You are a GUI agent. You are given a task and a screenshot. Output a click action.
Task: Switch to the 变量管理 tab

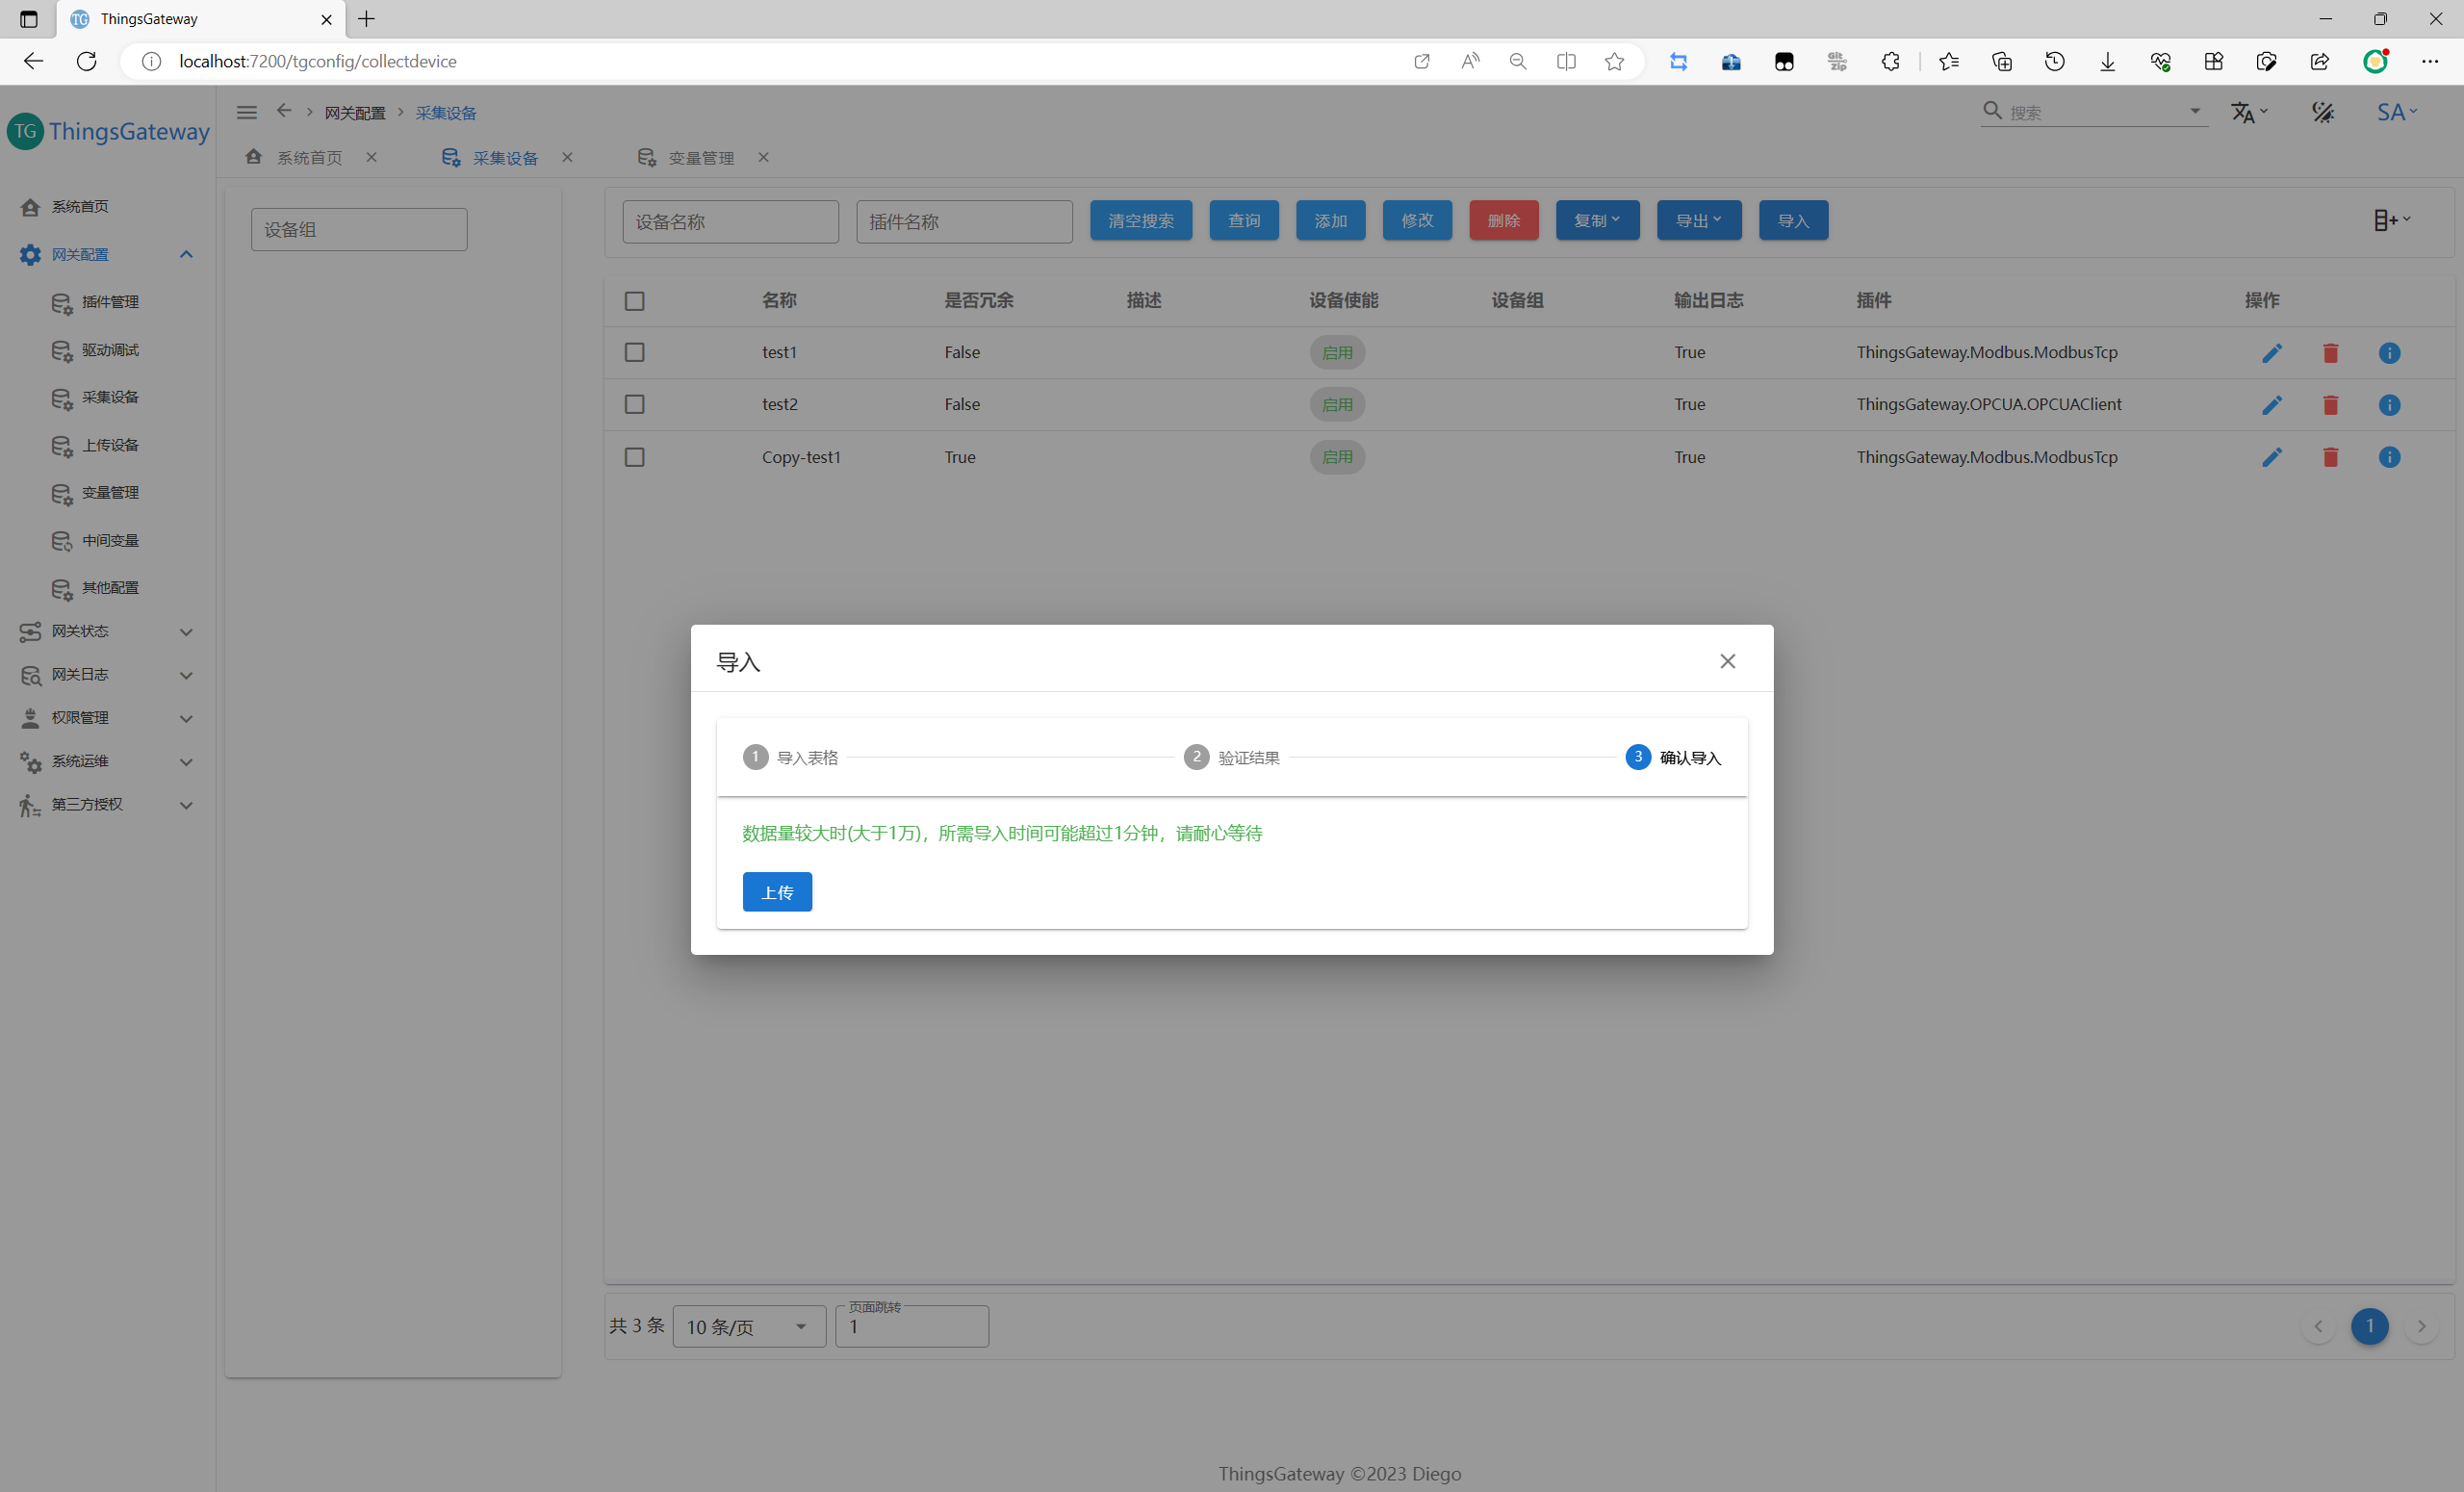pyautogui.click(x=700, y=158)
